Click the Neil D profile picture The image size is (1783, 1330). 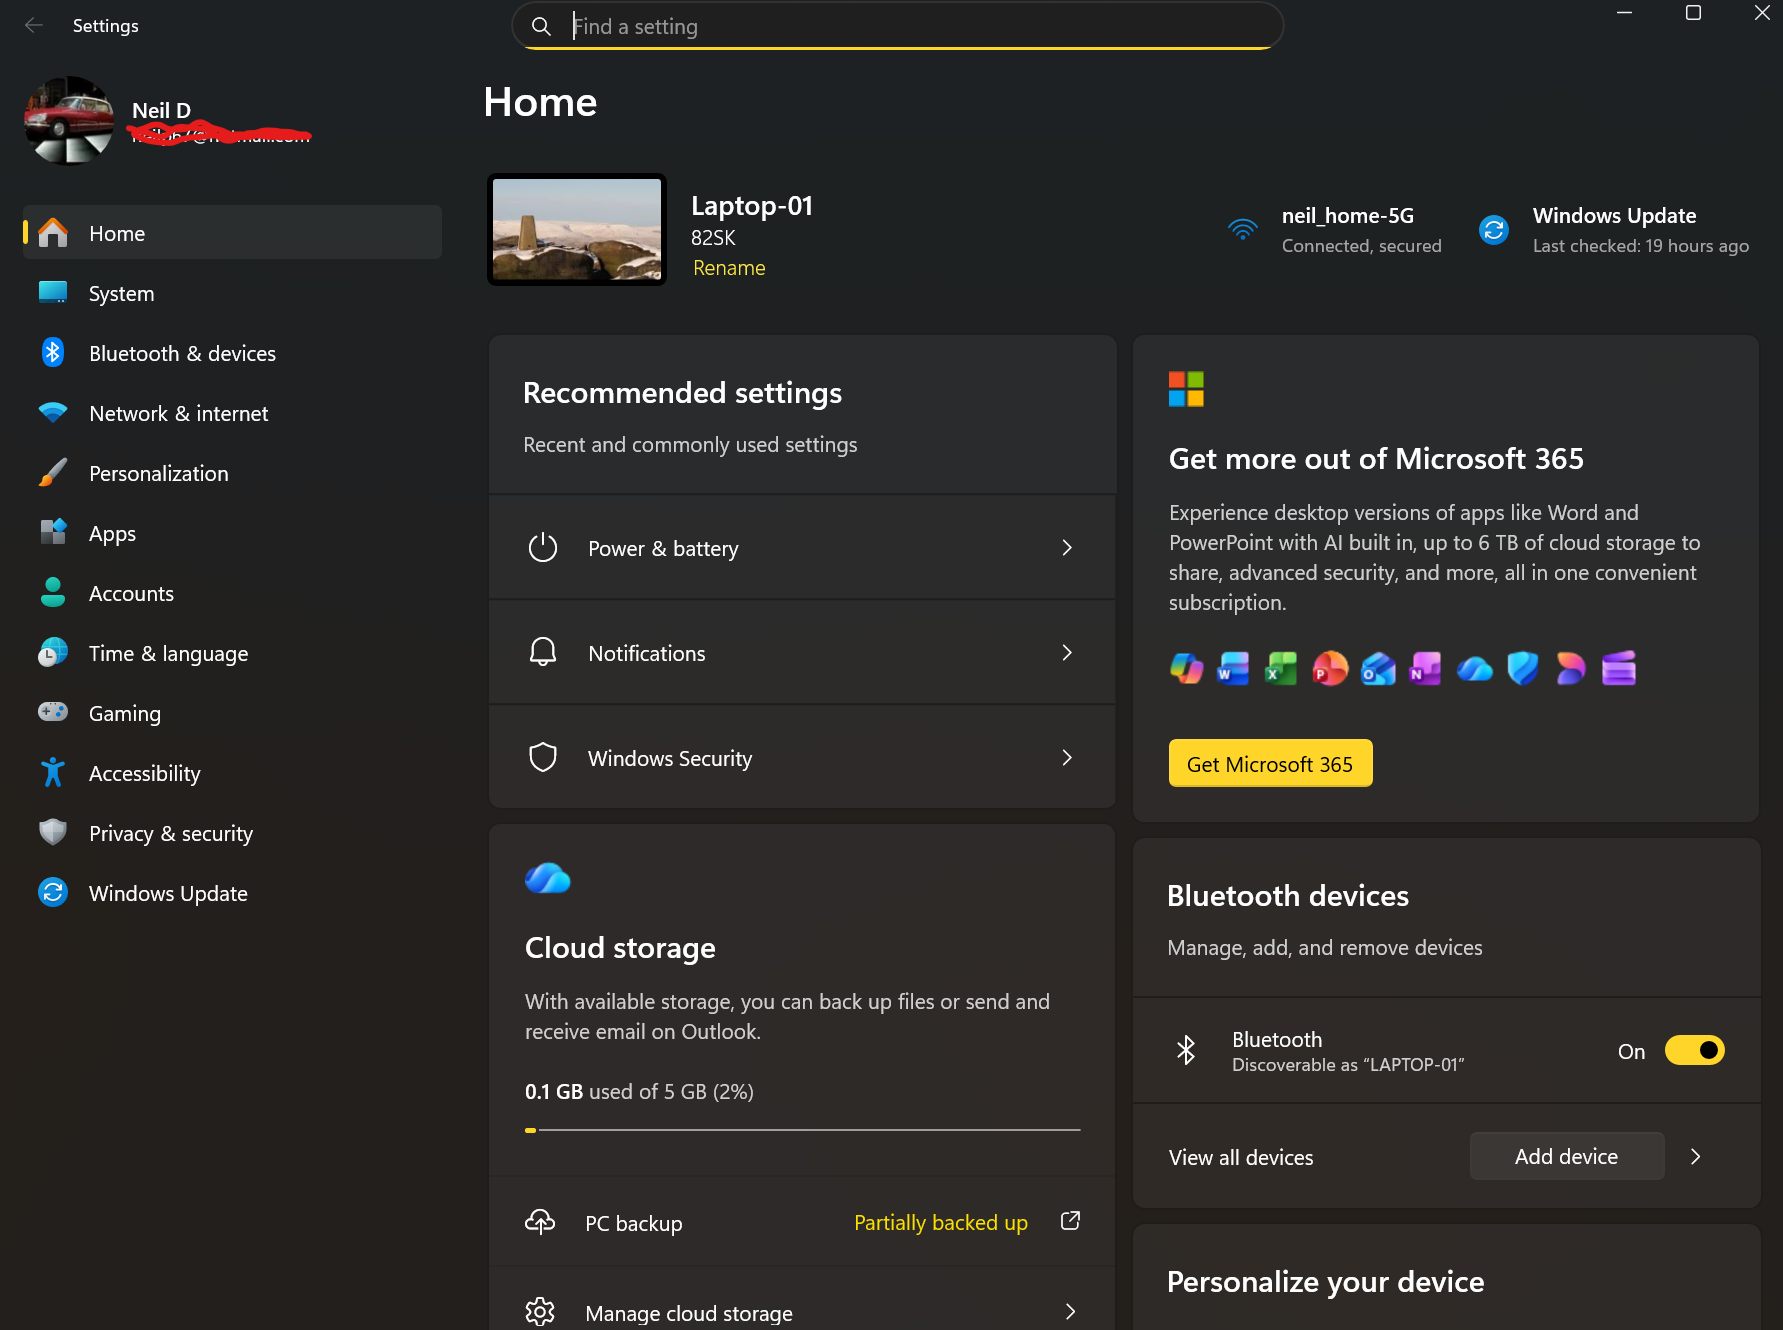tap(69, 120)
